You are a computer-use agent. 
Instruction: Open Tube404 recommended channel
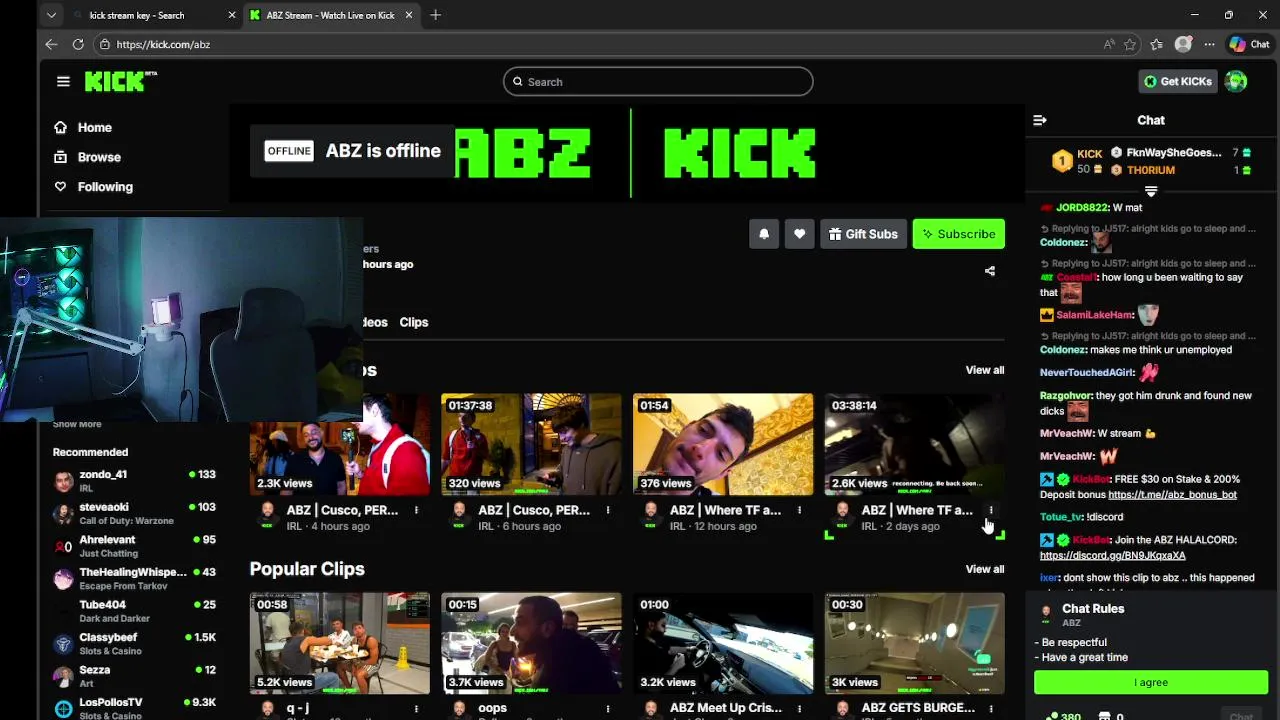tap(134, 611)
